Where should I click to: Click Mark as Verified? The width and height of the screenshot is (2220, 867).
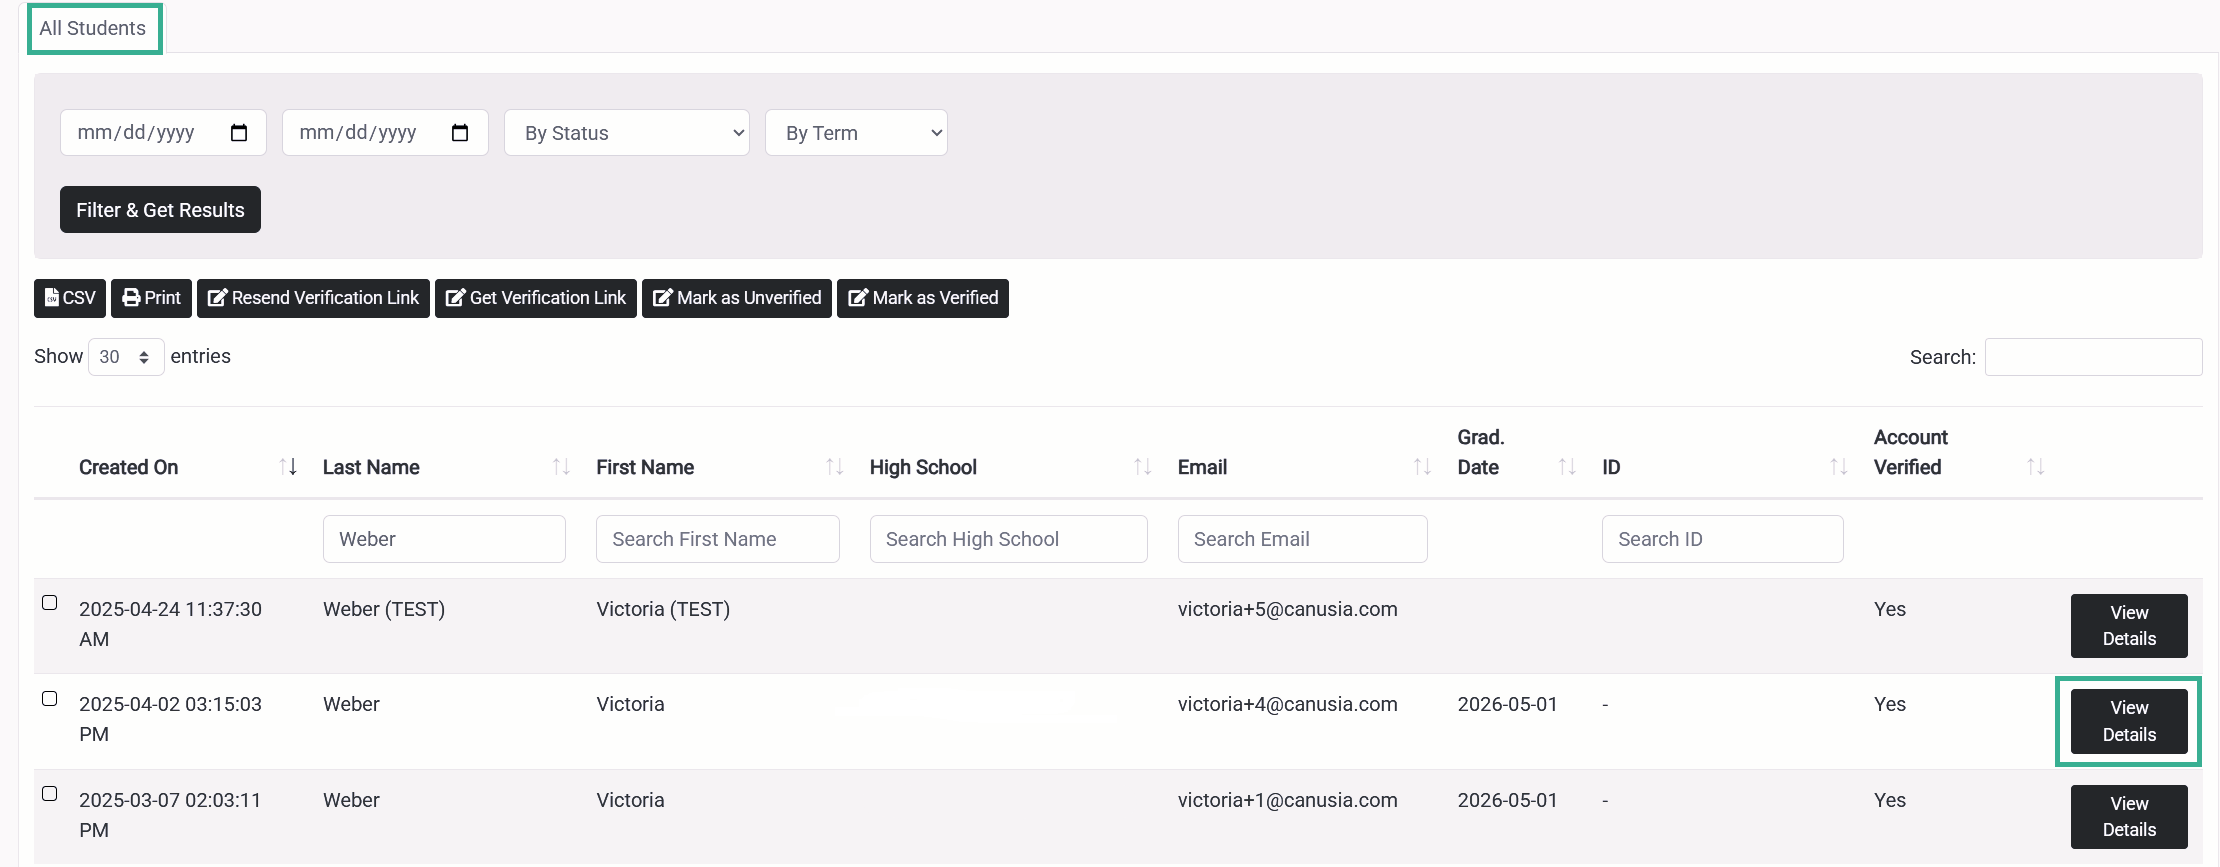coord(923,298)
